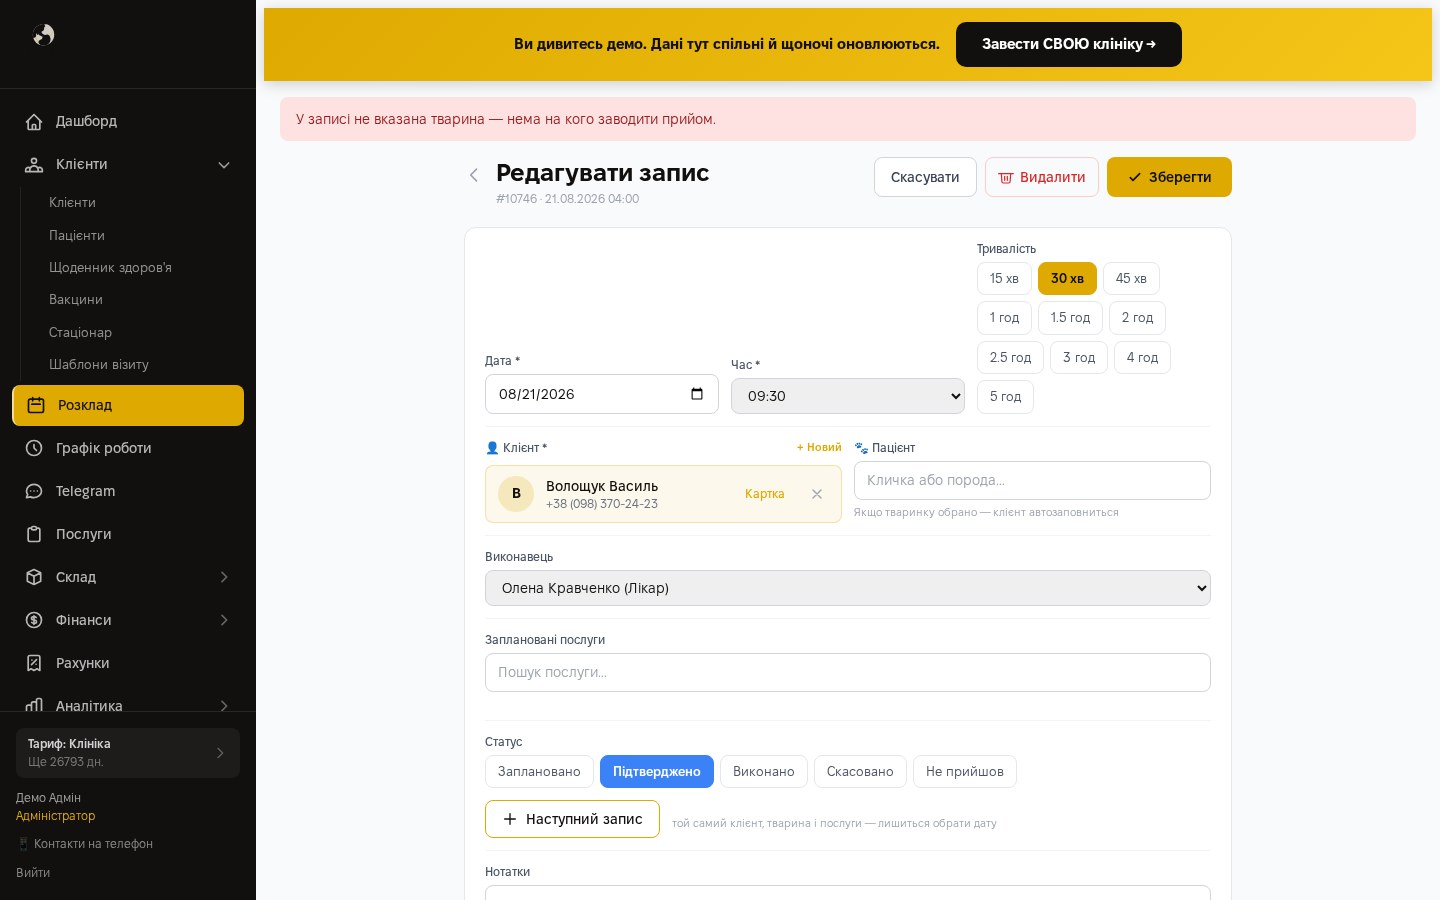Click Завести СВОЮ клініку button
1440x900 pixels.
click(x=1069, y=44)
